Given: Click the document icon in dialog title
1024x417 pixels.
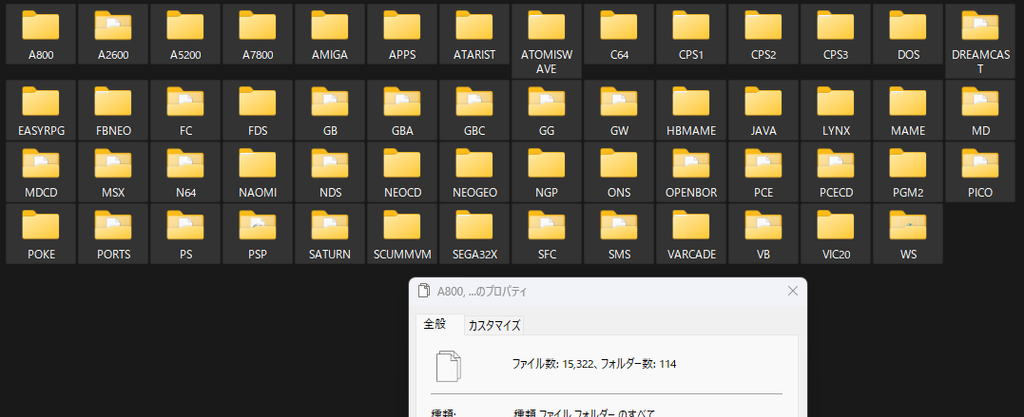Looking at the screenshot, I should click(x=424, y=291).
